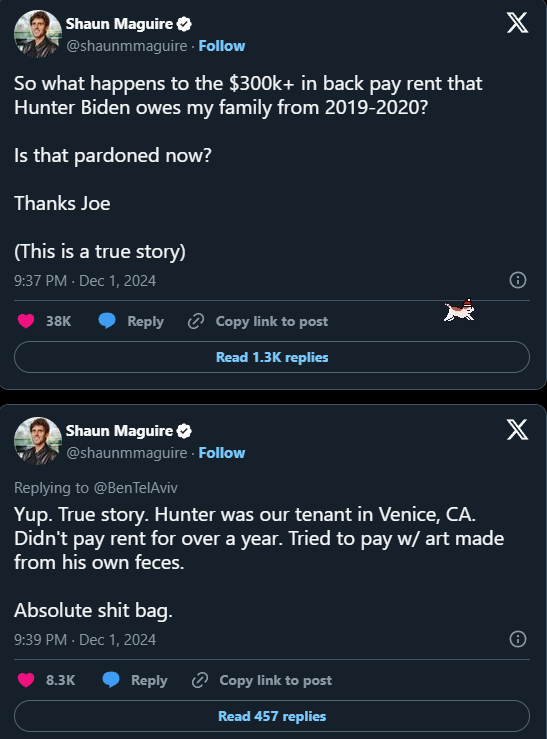Select the info icon beside 9:39 PM timestamp
The height and width of the screenshot is (739, 547).
click(x=518, y=640)
